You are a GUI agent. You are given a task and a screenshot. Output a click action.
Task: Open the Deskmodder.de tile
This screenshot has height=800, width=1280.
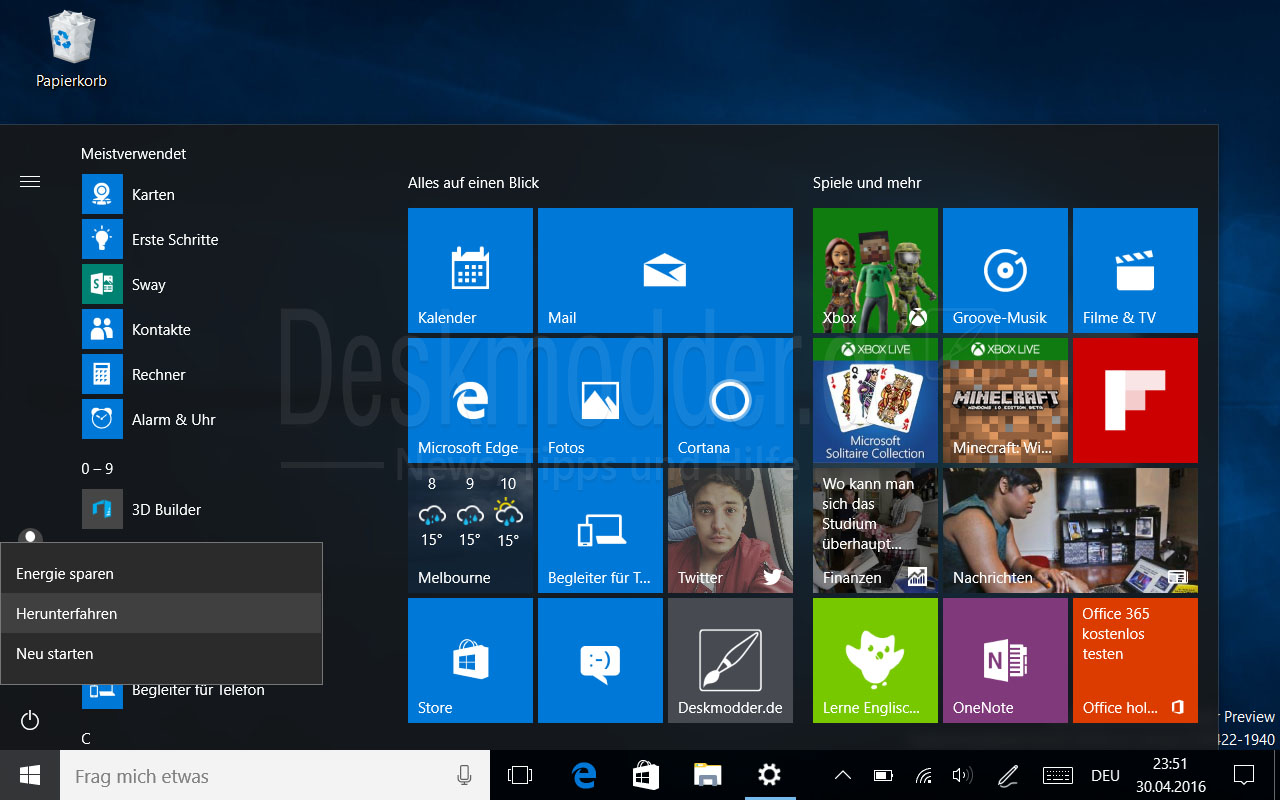(x=730, y=660)
